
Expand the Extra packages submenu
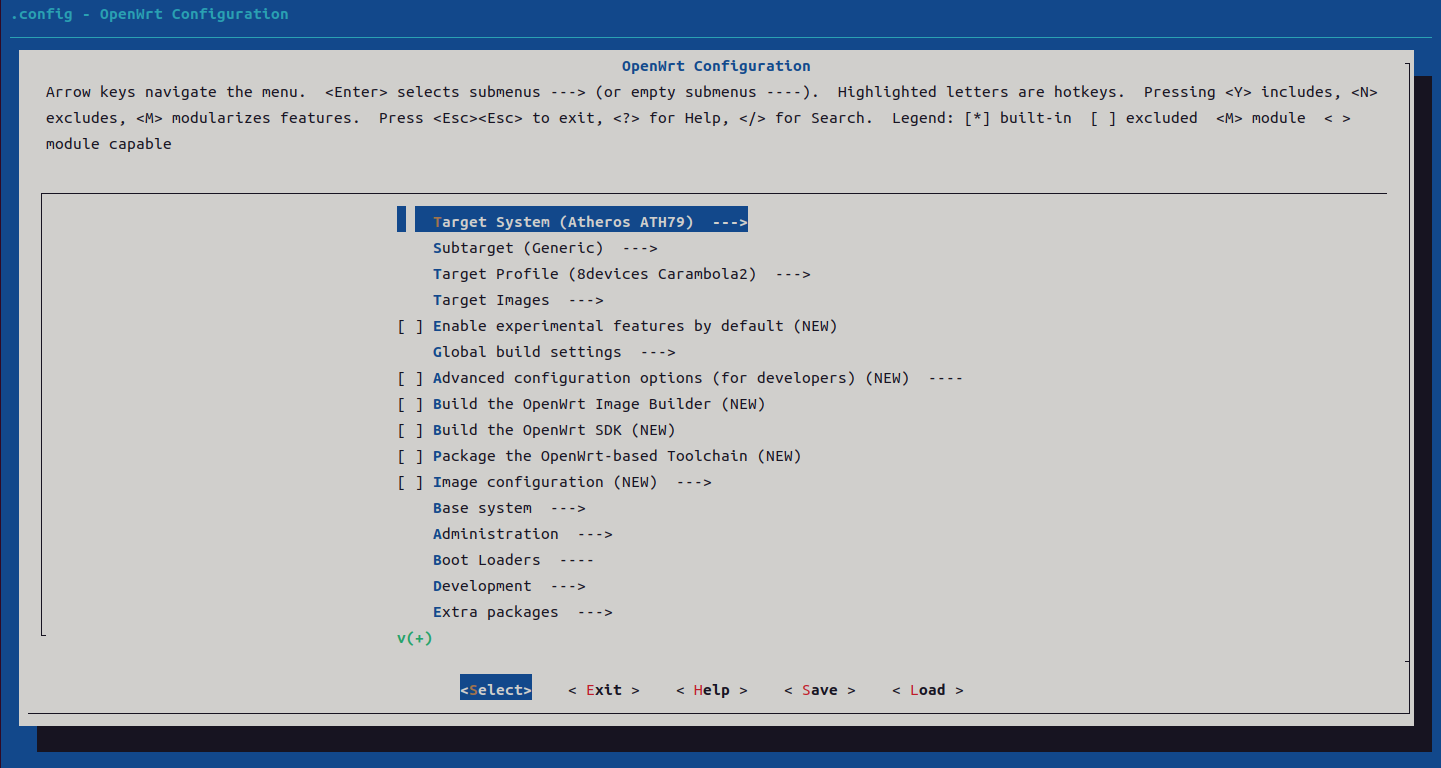pos(522,612)
